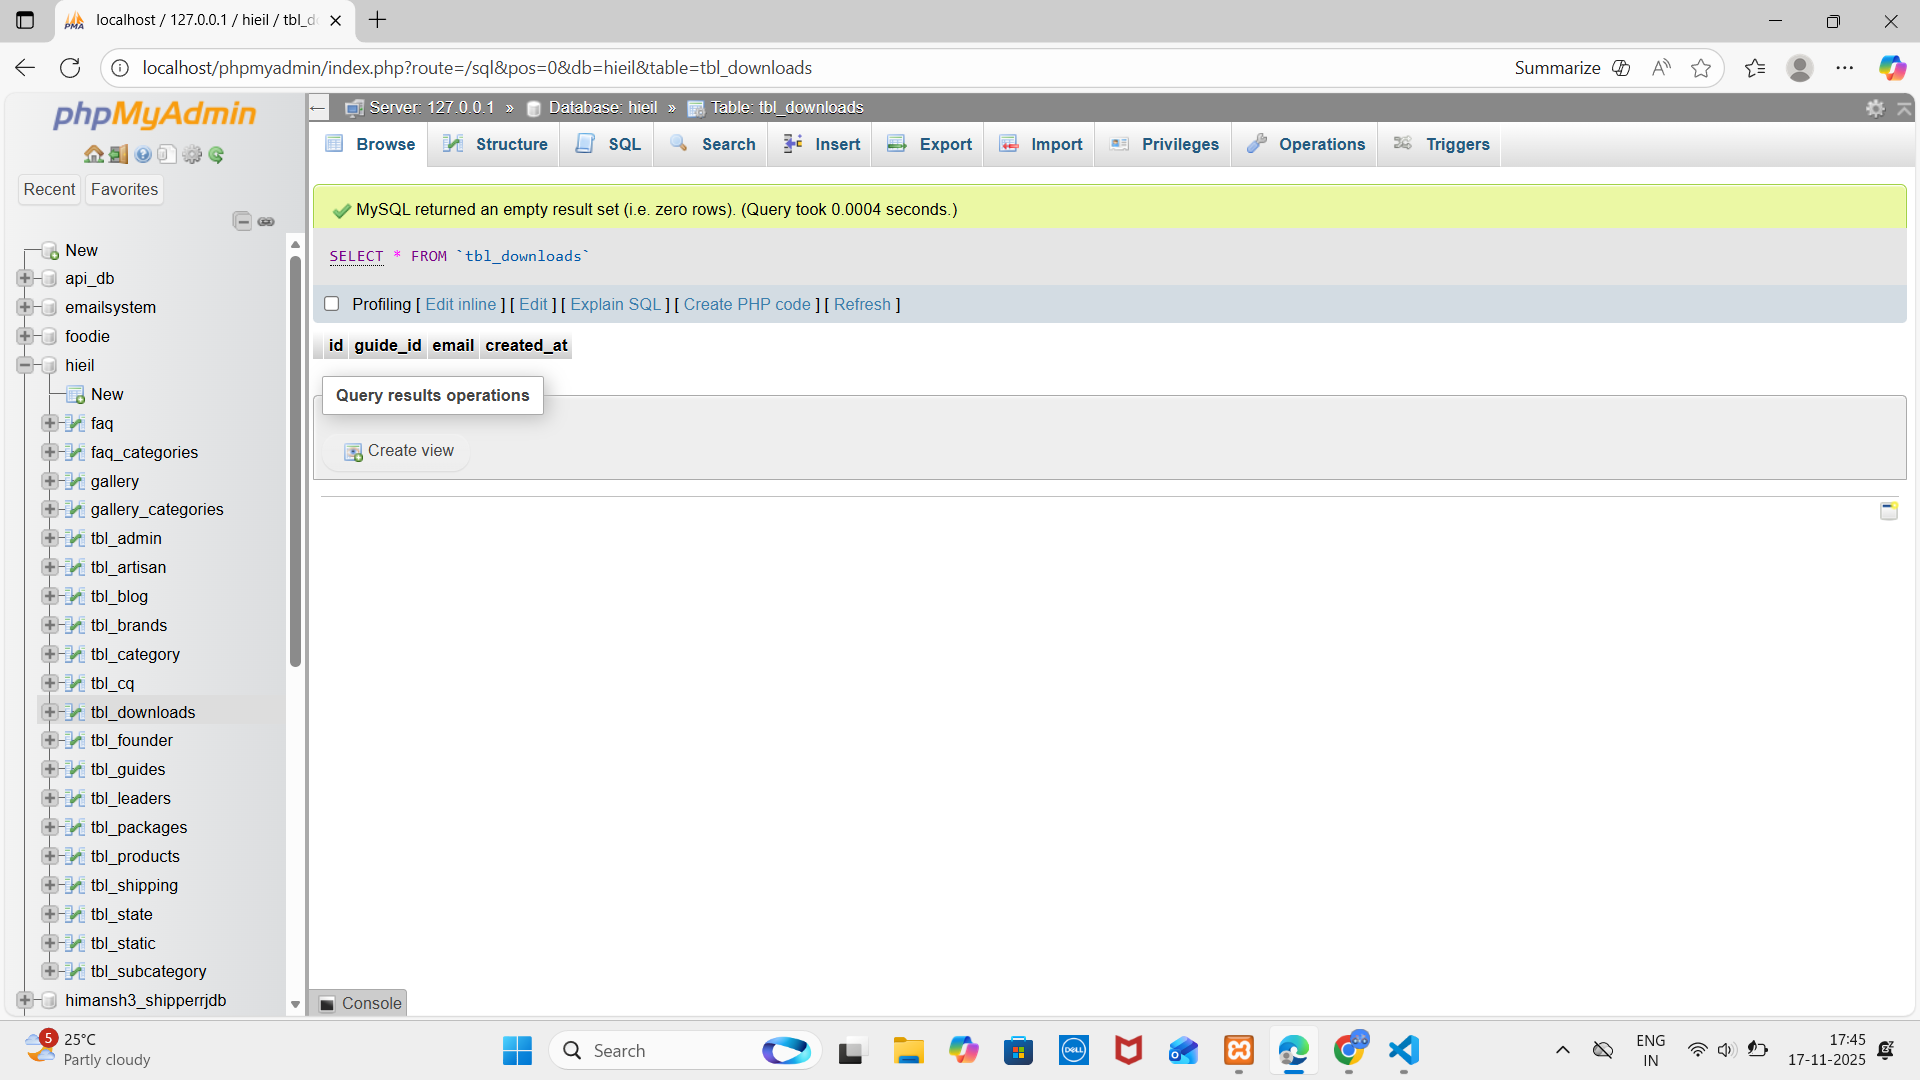Open Visual Studio Code from taskbar
The height and width of the screenshot is (1080, 1920).
[x=1403, y=1050]
